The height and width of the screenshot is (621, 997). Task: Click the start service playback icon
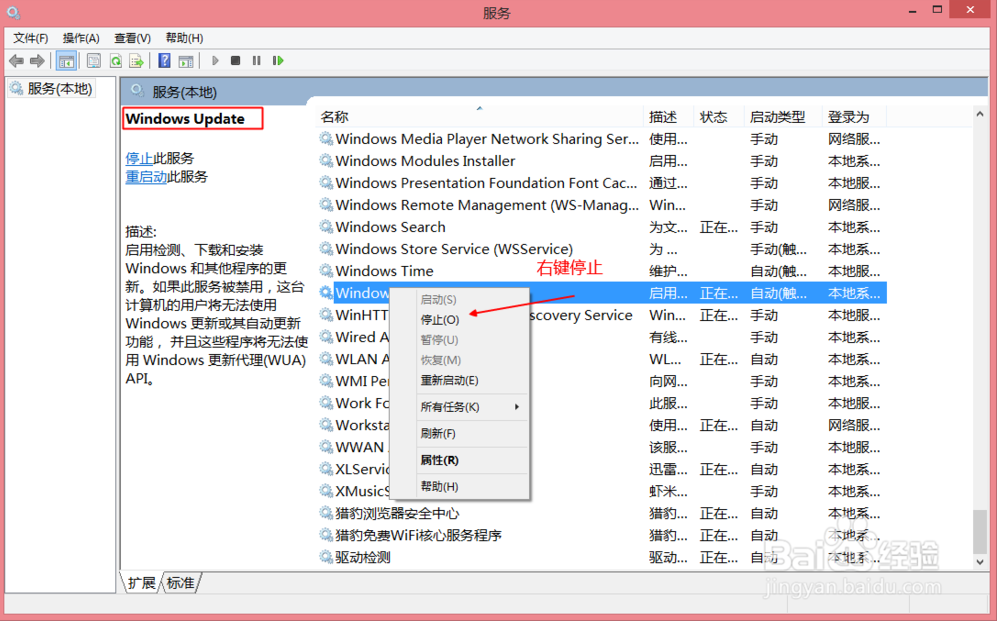[215, 61]
